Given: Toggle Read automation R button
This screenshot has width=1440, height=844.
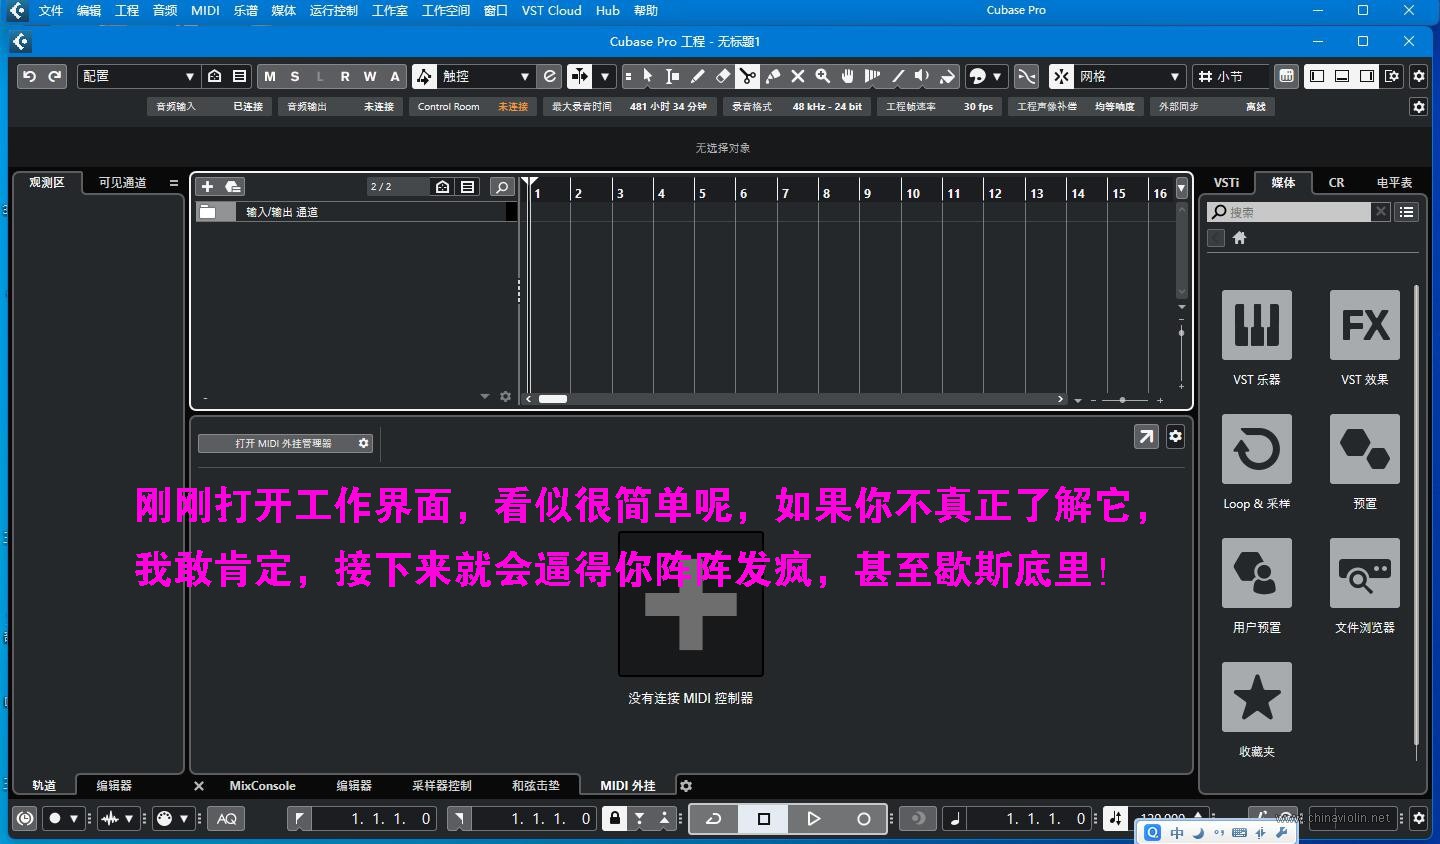Looking at the screenshot, I should coord(345,76).
